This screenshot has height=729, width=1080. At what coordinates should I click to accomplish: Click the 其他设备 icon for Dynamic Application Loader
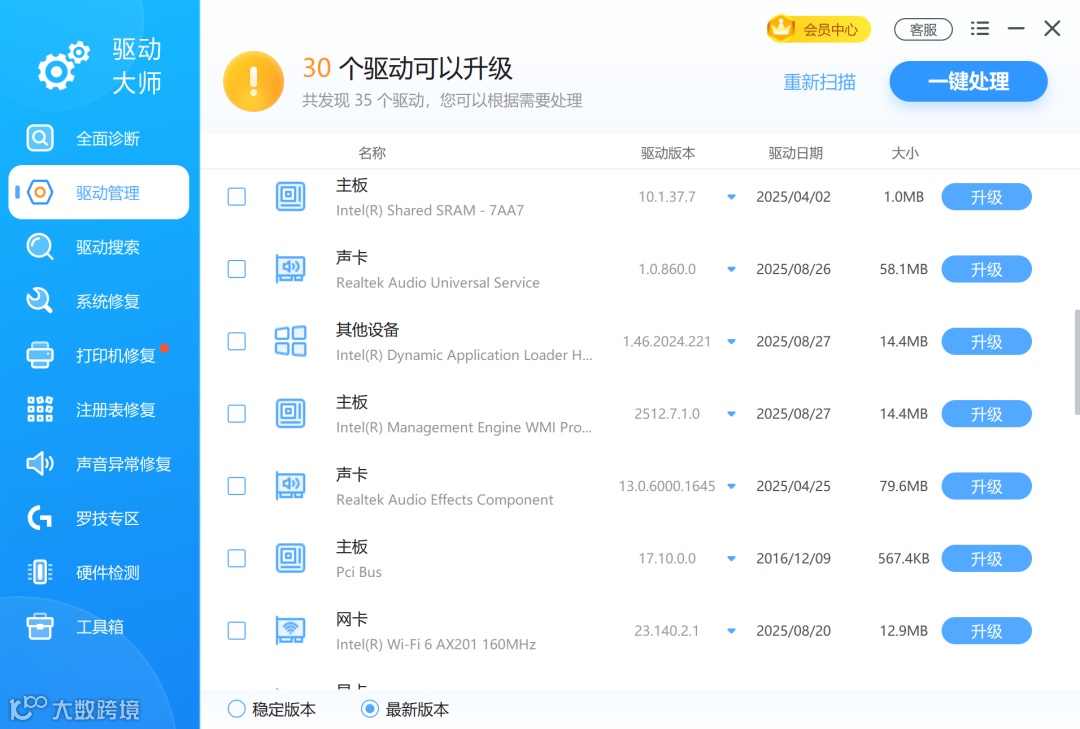tap(291, 341)
